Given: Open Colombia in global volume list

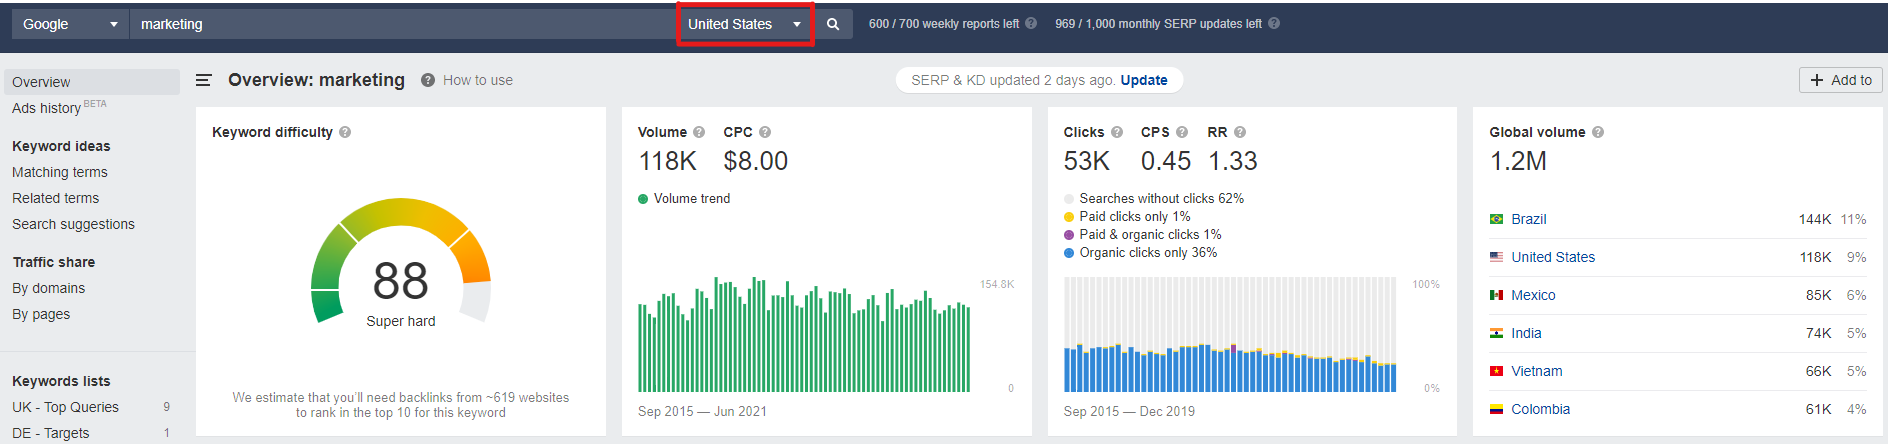Looking at the screenshot, I should tap(1540, 409).
